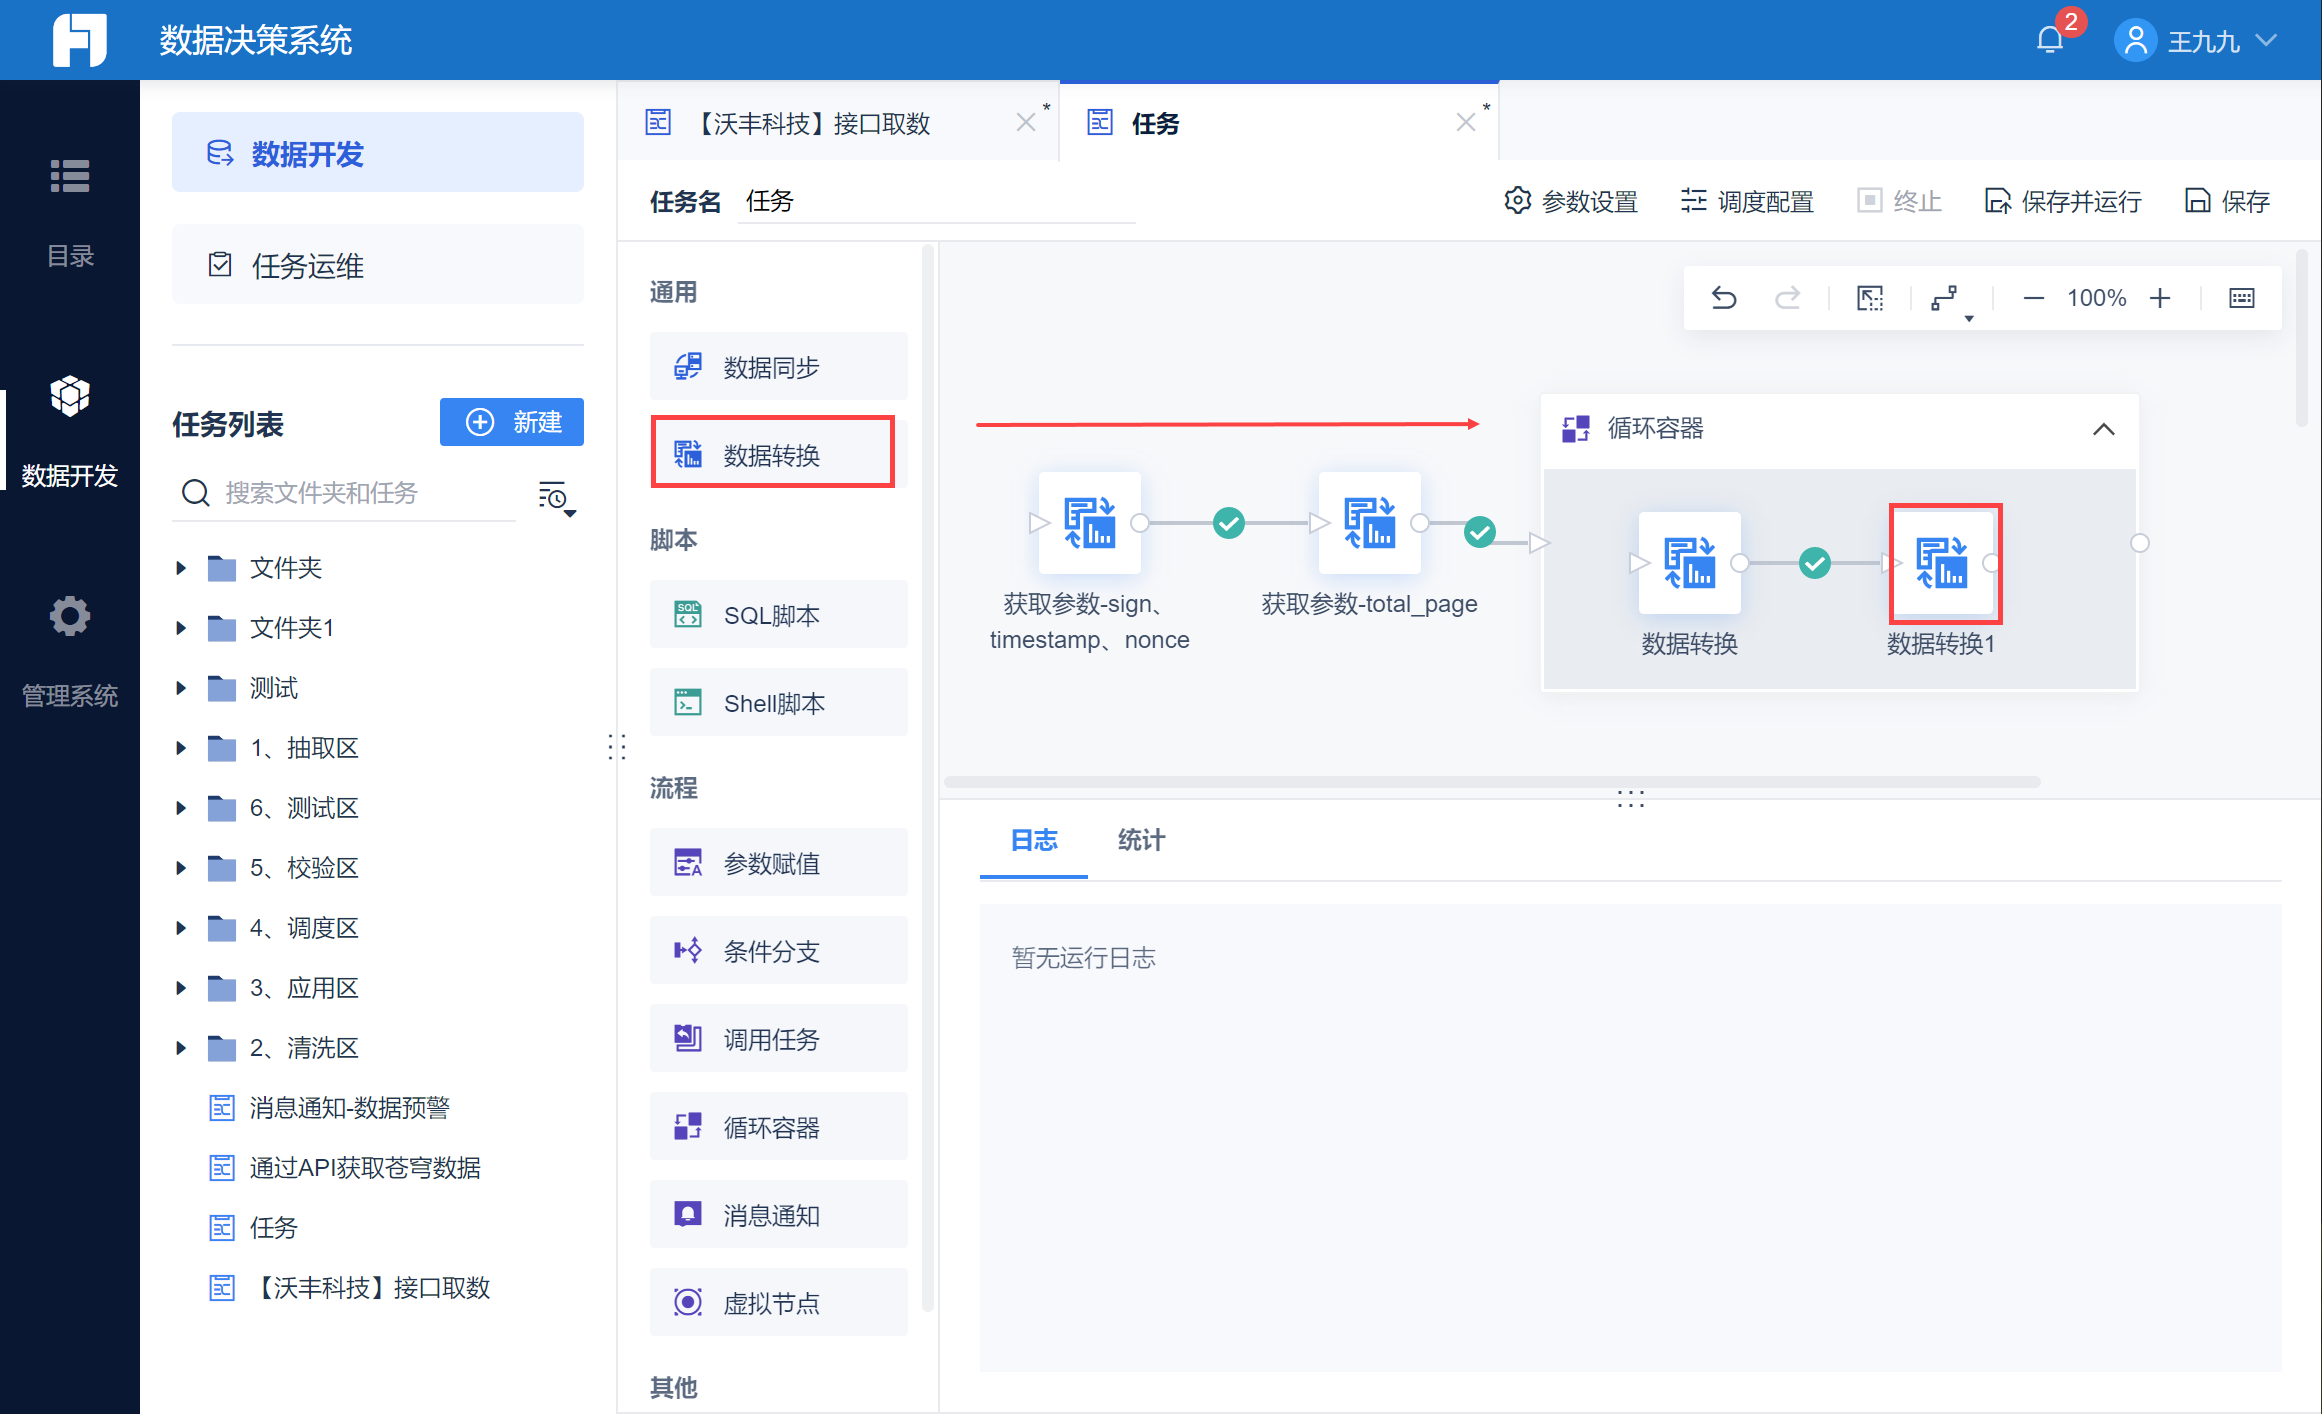Zoom in with the plus icon
This screenshot has width=2322, height=1414.
click(x=2160, y=298)
